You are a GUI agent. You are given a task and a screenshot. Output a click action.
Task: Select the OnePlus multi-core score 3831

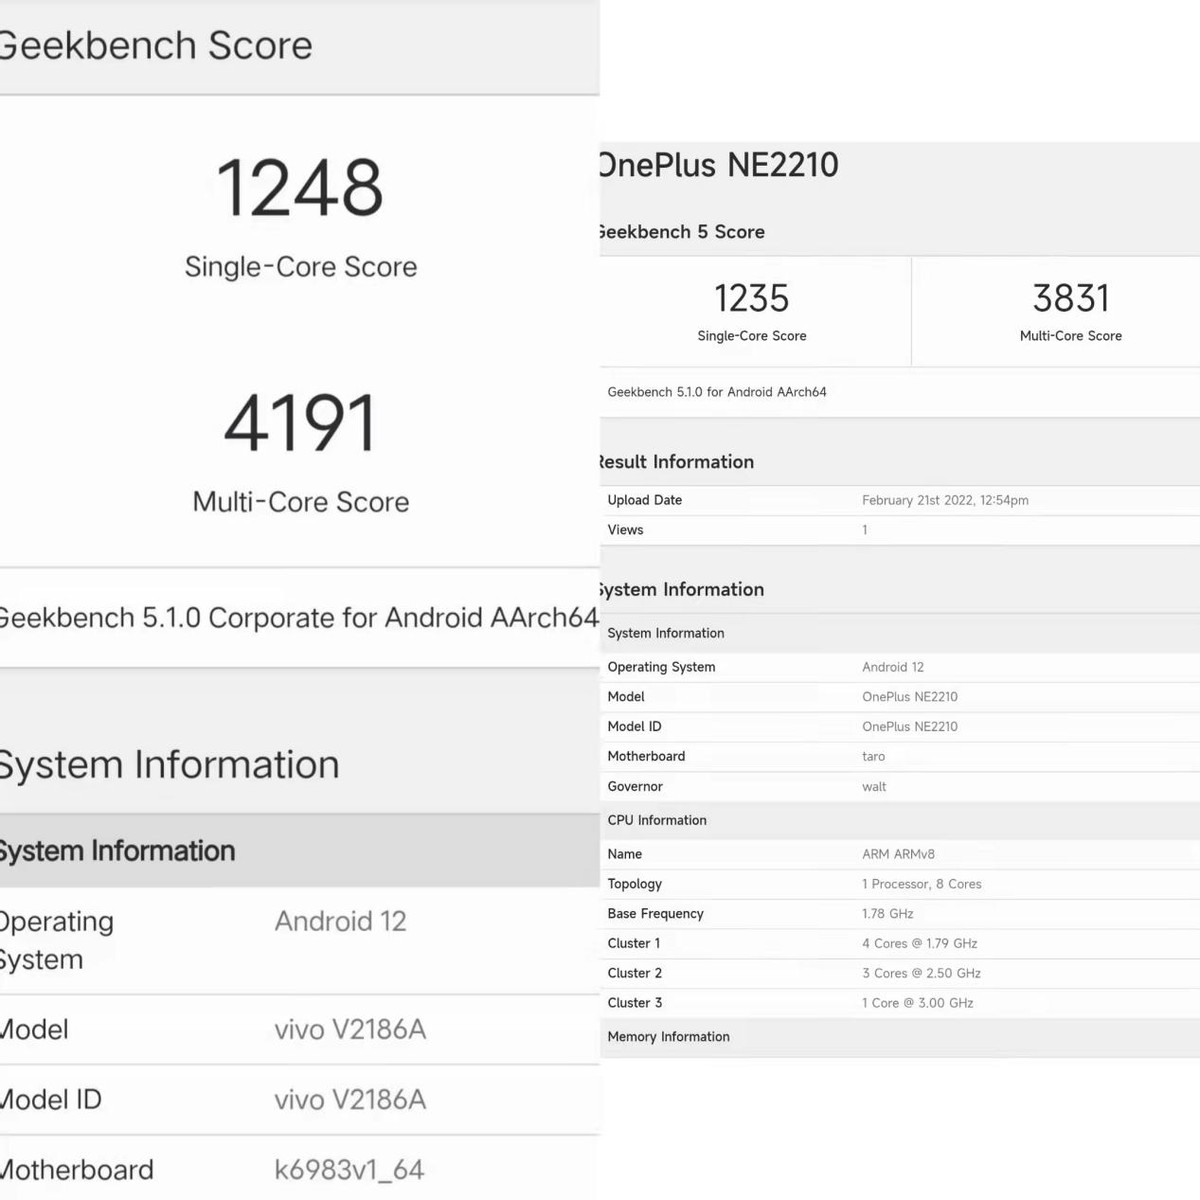click(x=1071, y=298)
